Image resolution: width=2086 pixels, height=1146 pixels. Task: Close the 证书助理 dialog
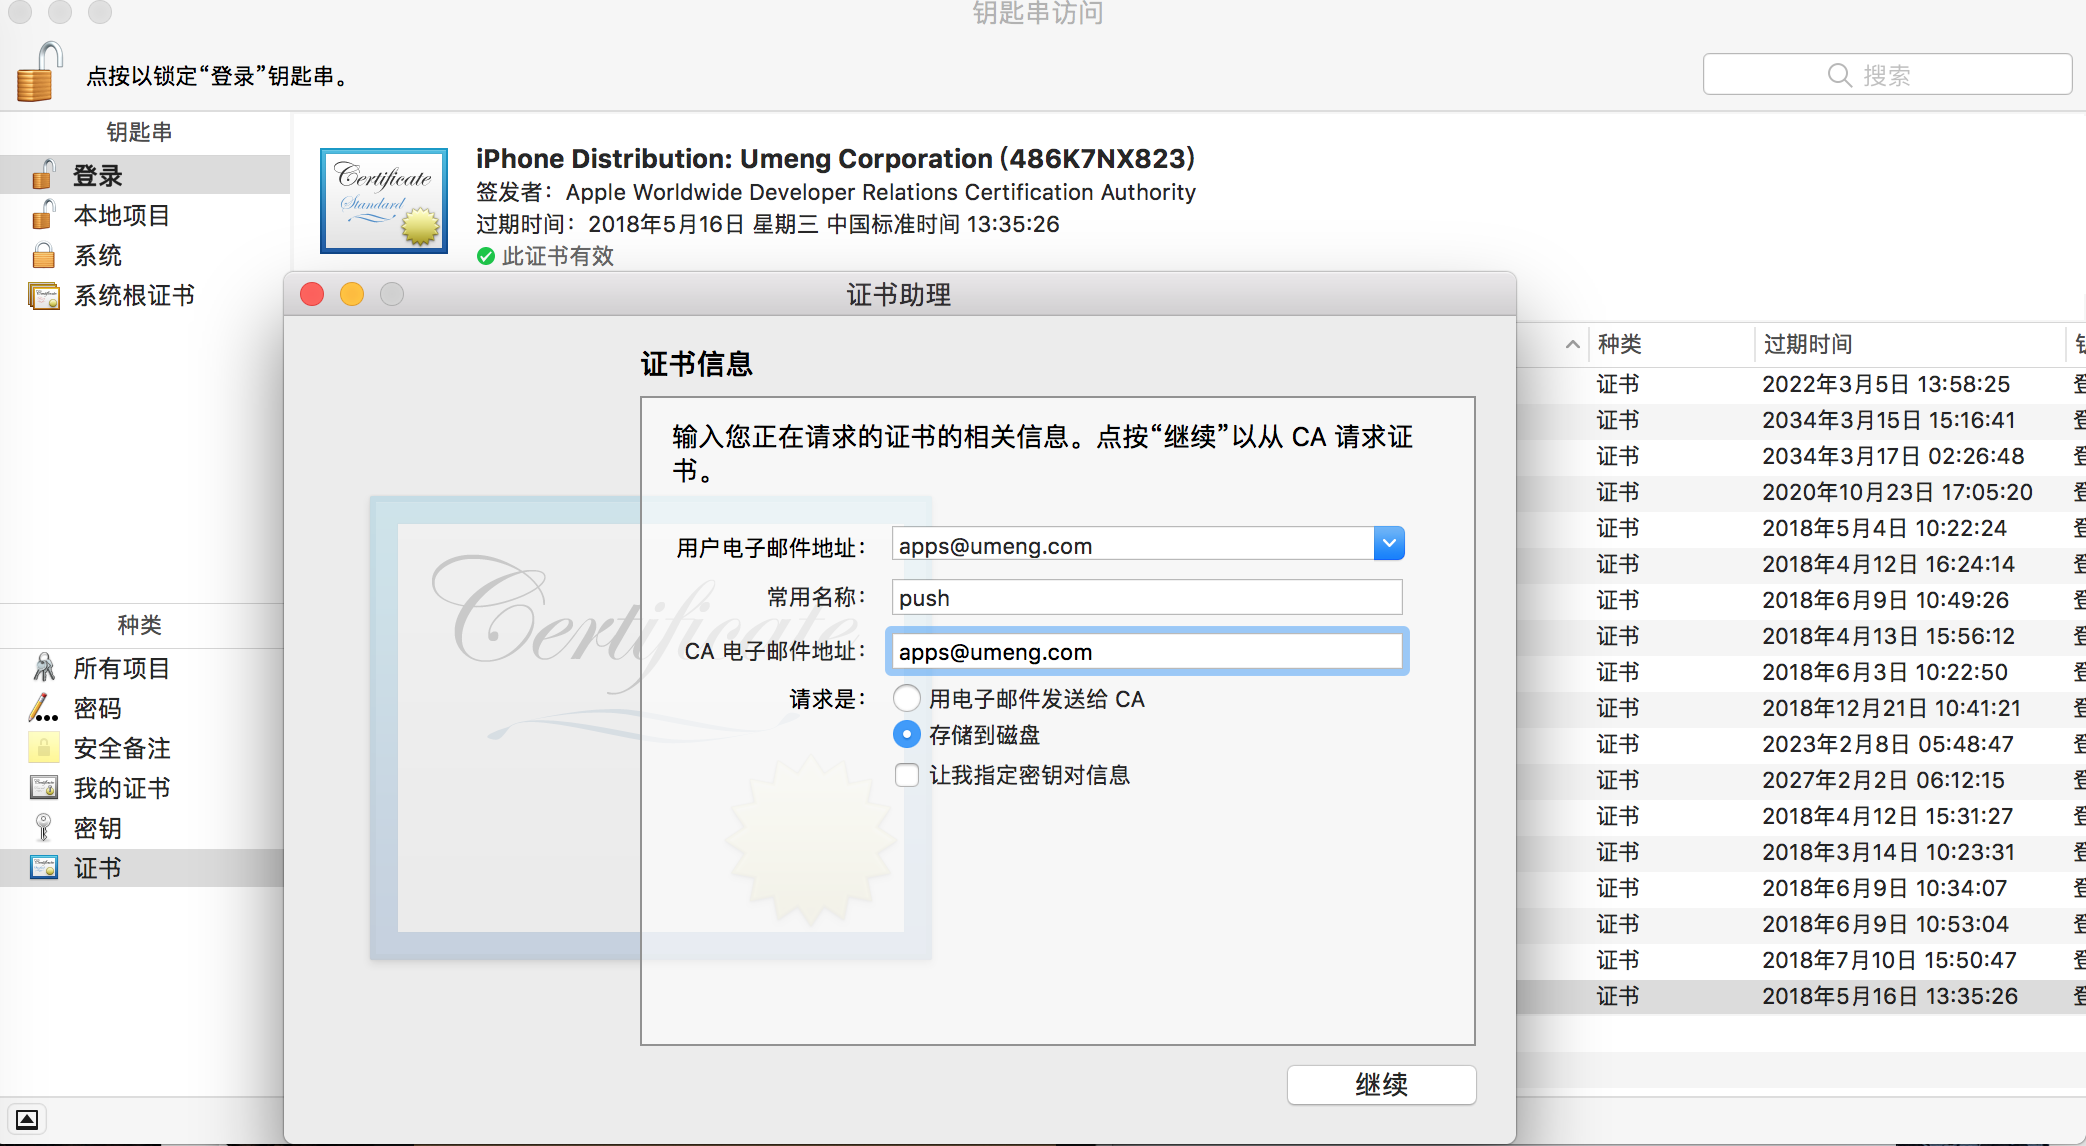point(312,294)
